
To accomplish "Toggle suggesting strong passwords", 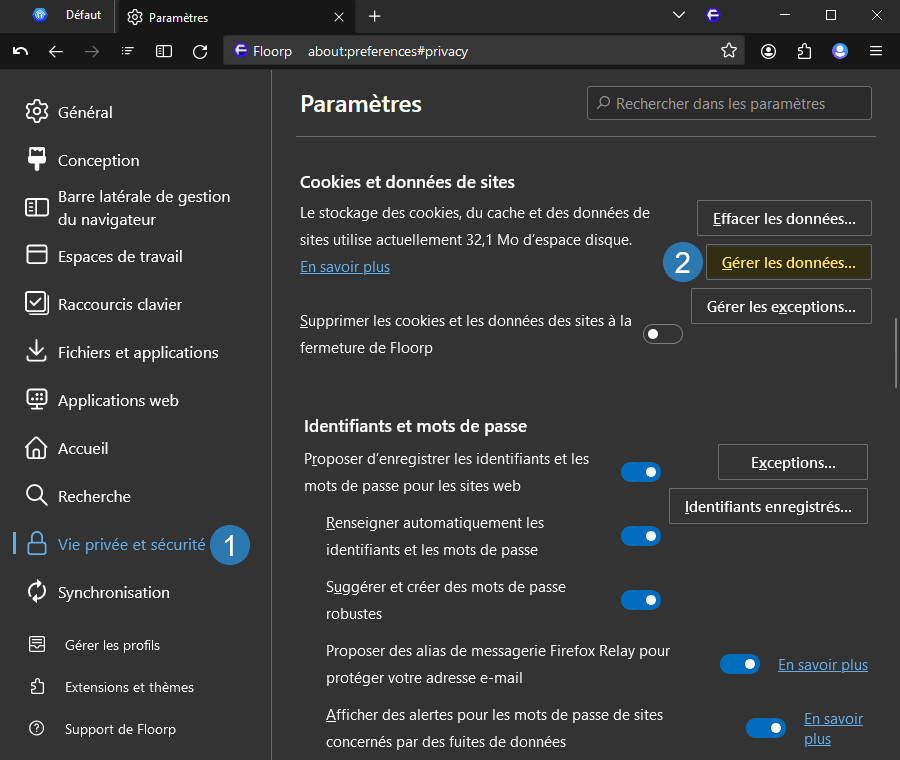I will click(641, 600).
